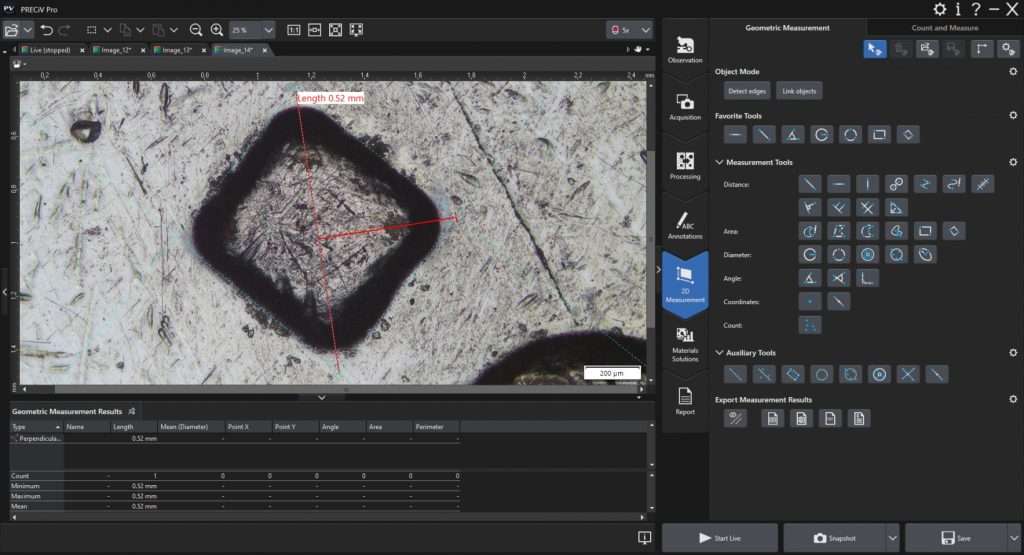Toggle the Link objects mode
The width and height of the screenshot is (1024, 555).
pos(799,91)
